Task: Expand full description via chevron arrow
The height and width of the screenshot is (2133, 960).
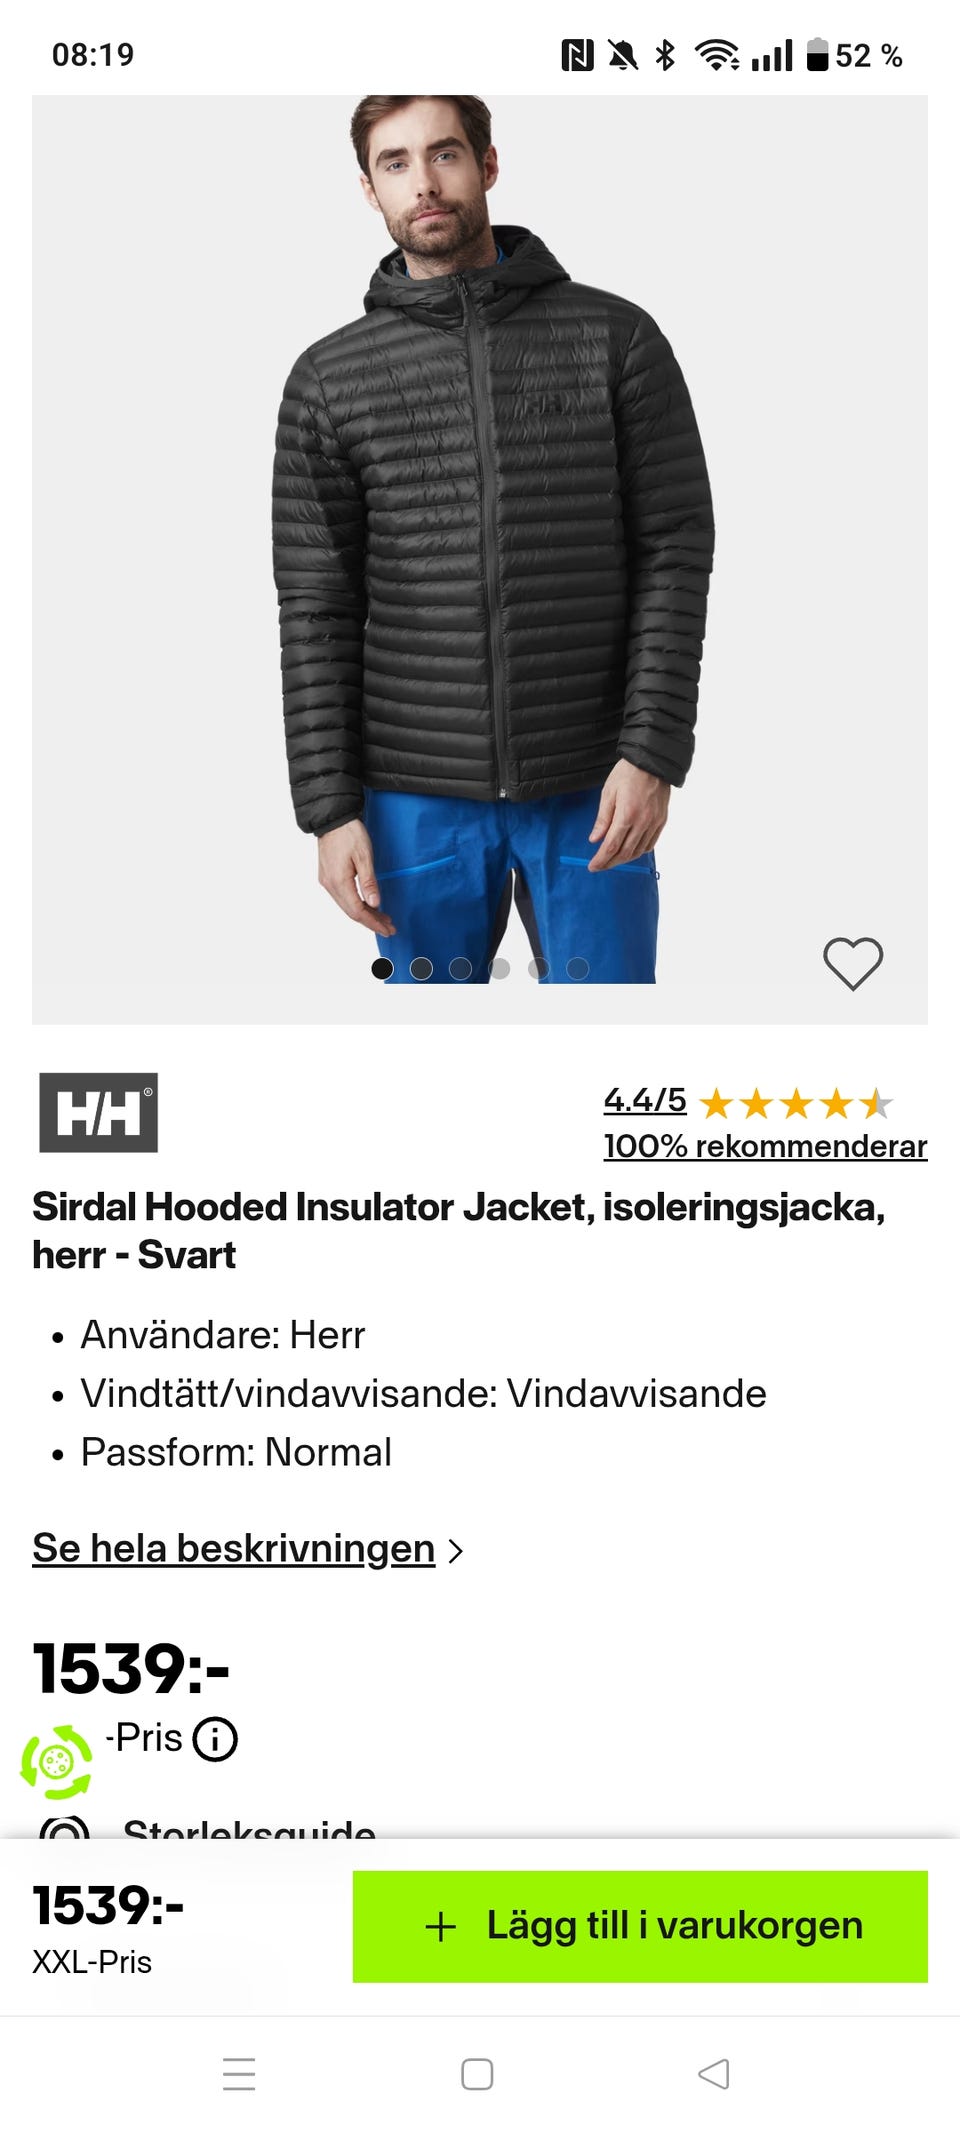Action: coord(456,1551)
